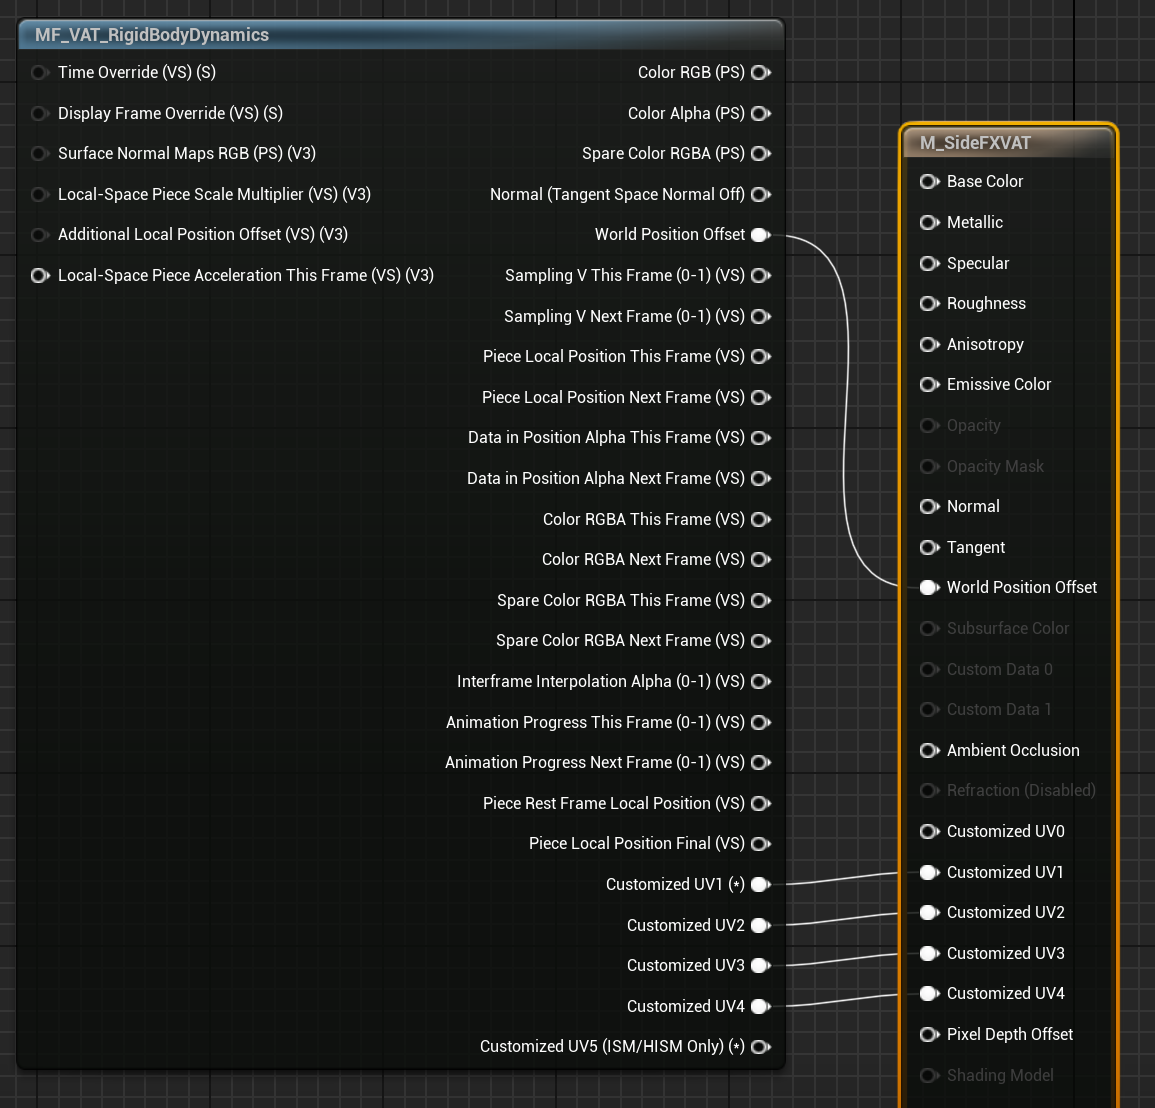Click the Shading Model input pin
The height and width of the screenshot is (1108, 1155).
pos(930,1075)
